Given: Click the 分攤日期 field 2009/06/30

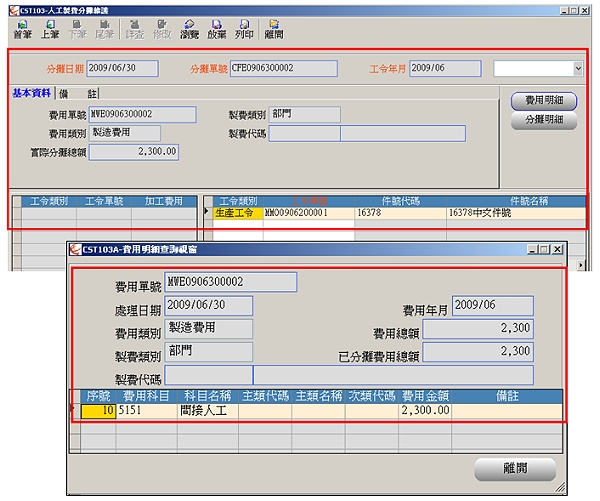Looking at the screenshot, I should click(122, 69).
